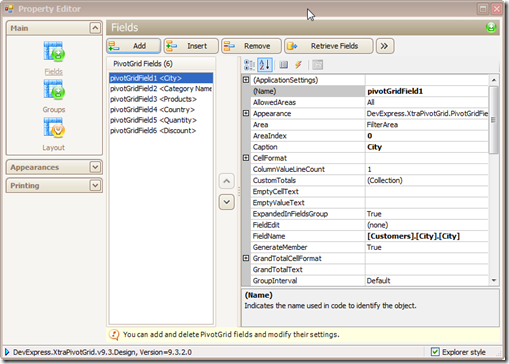
Task: Click the property grid scrollbar thumb
Action: point(494,120)
